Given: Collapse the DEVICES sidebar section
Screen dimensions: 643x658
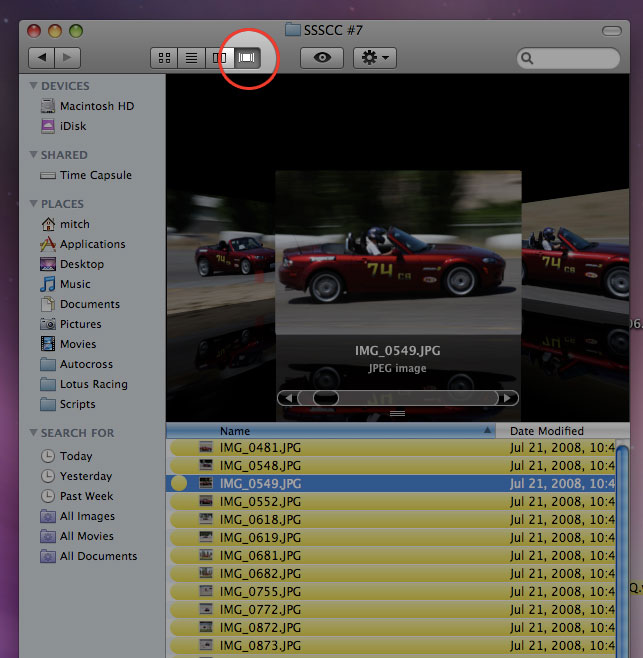Looking at the screenshot, I should click(33, 86).
